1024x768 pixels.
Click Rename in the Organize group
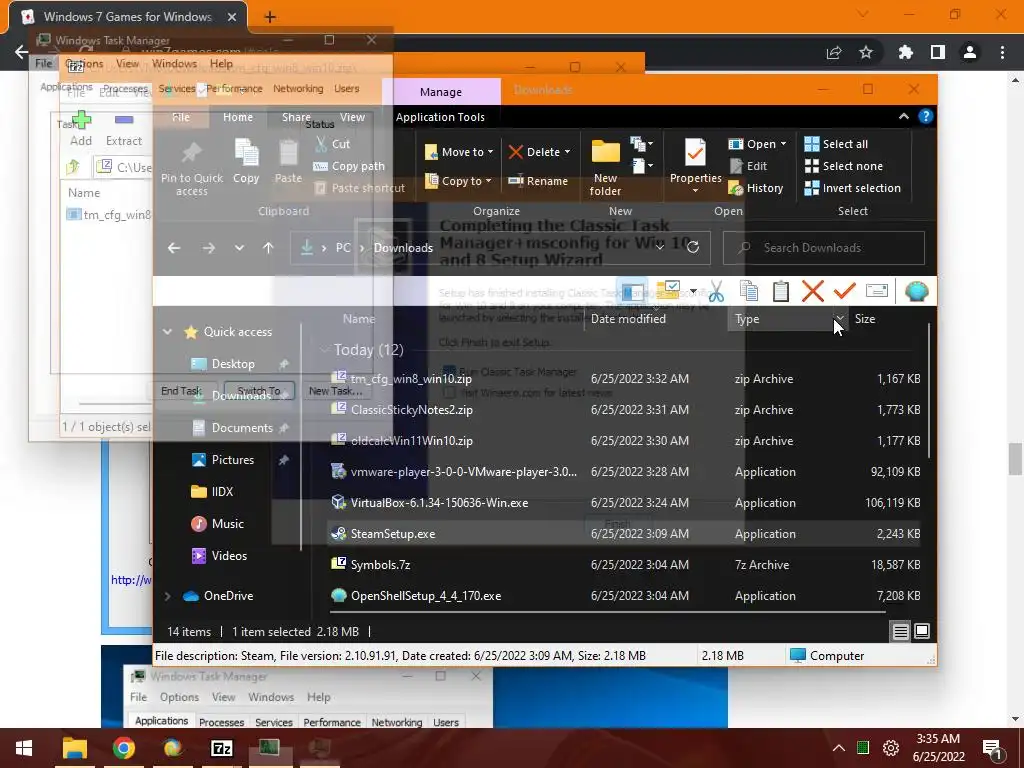click(538, 181)
